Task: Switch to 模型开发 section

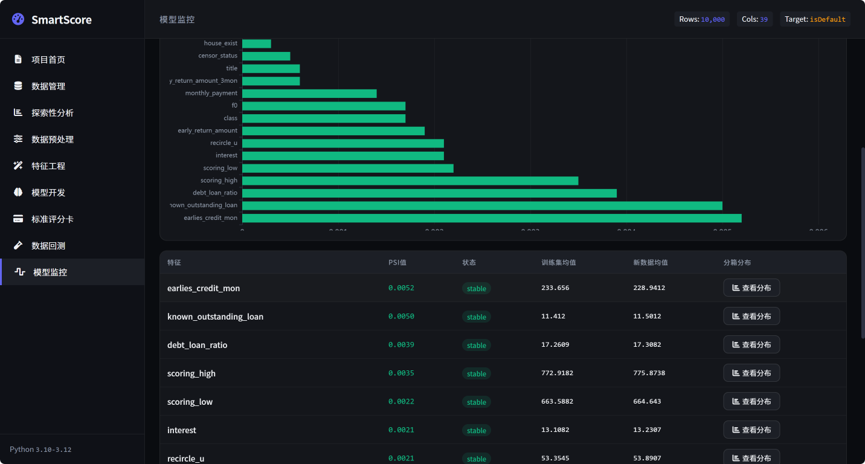Action: pyautogui.click(x=72, y=193)
